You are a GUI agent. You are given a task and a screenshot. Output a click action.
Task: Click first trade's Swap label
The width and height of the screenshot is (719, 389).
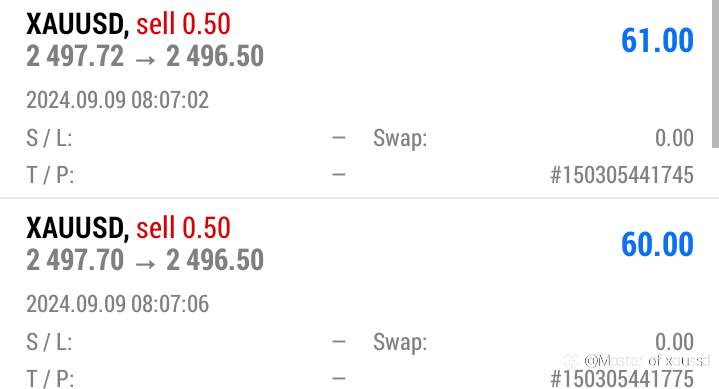pos(400,139)
